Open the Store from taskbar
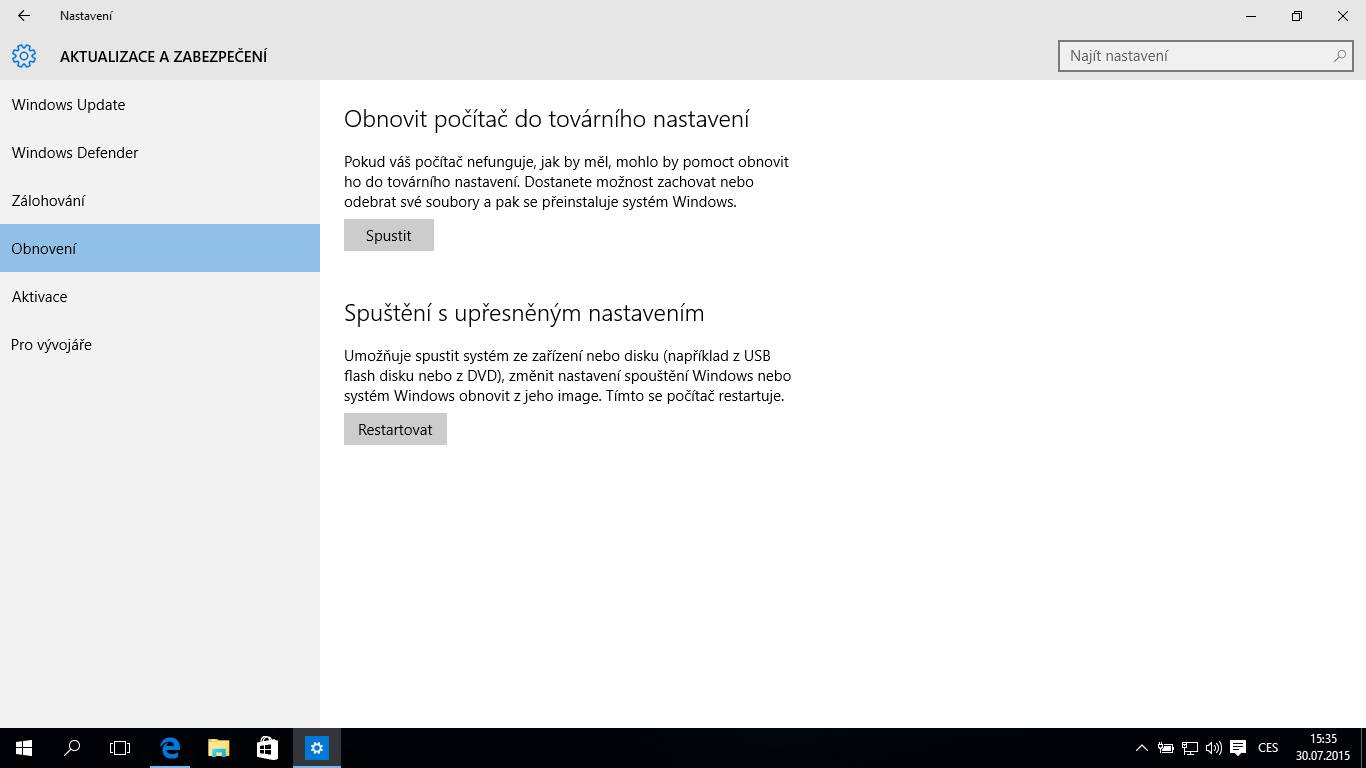 tap(267, 748)
